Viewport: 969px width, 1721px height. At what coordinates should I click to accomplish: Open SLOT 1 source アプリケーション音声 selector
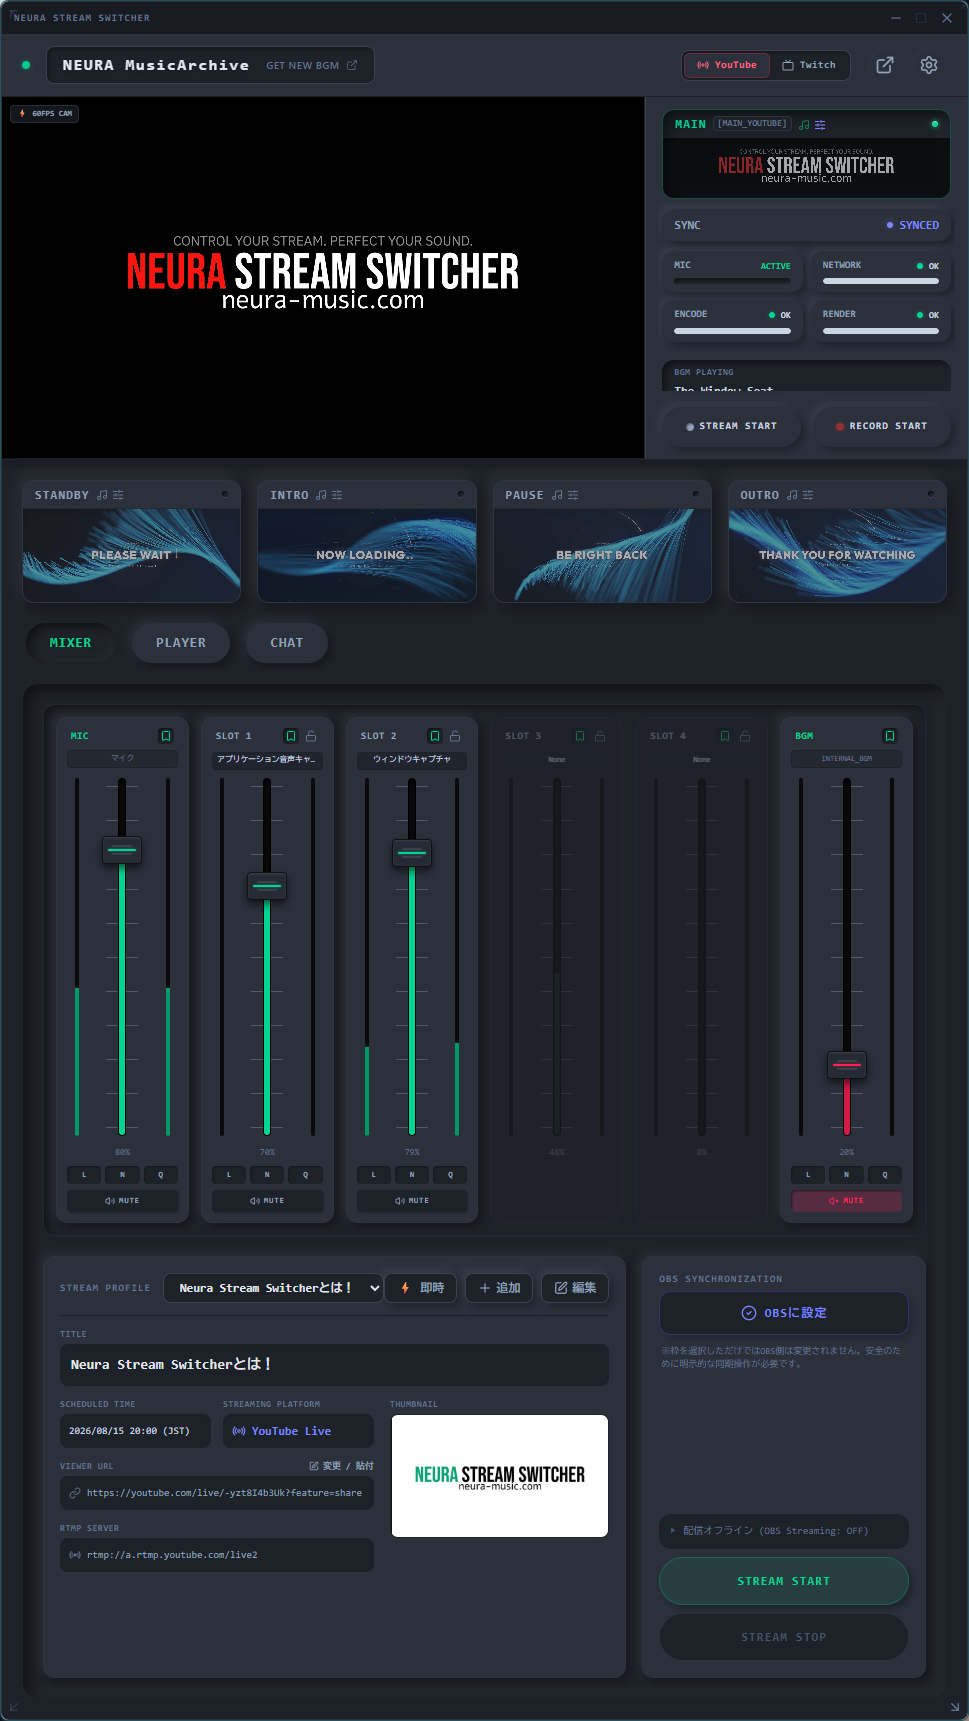tap(267, 759)
